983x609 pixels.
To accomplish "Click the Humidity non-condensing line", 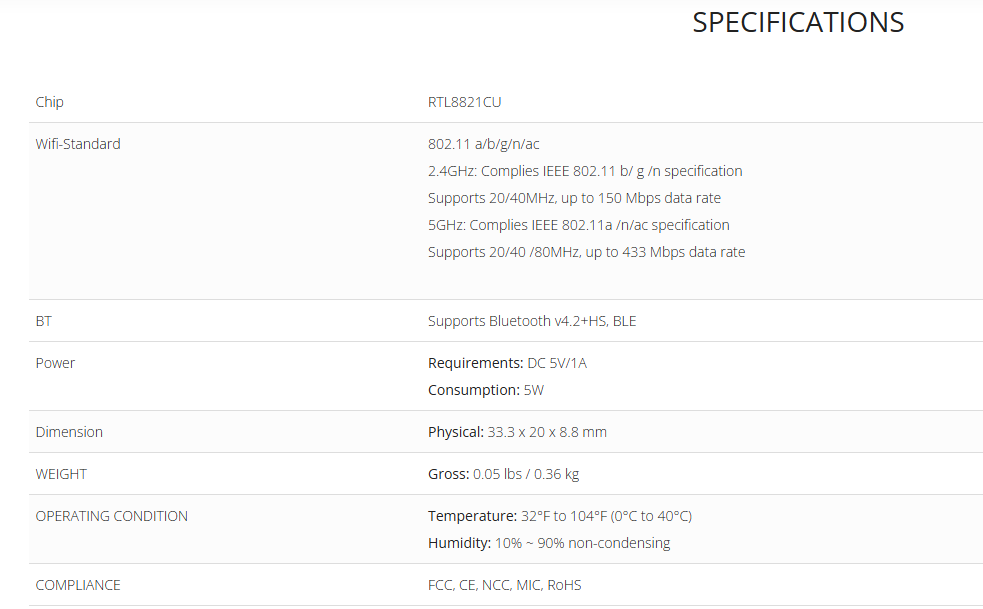I will (549, 543).
